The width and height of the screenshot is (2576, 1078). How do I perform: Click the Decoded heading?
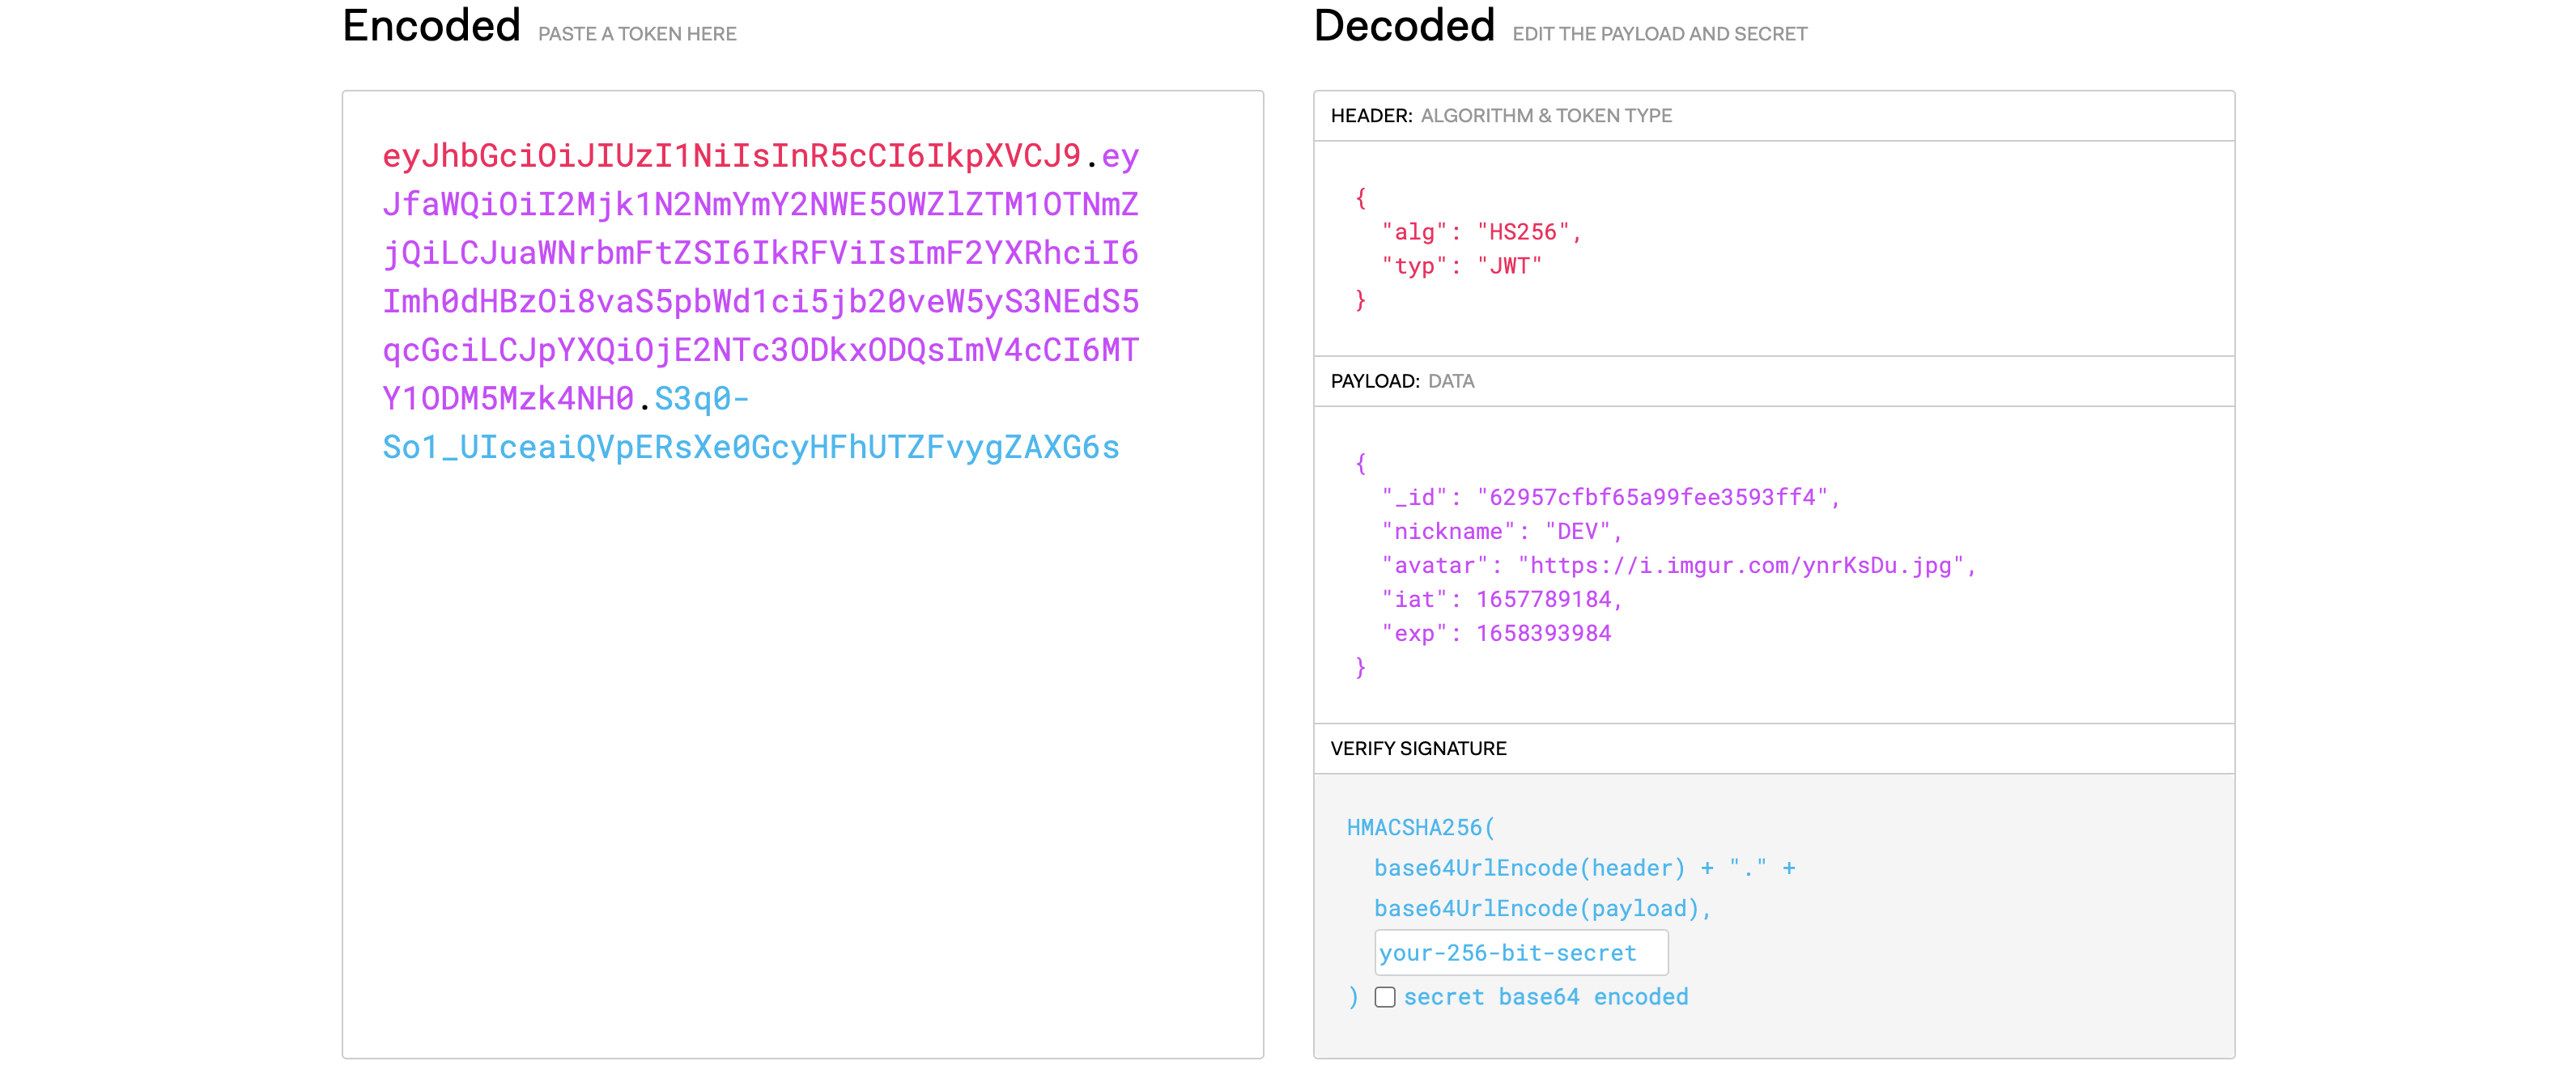(1404, 26)
